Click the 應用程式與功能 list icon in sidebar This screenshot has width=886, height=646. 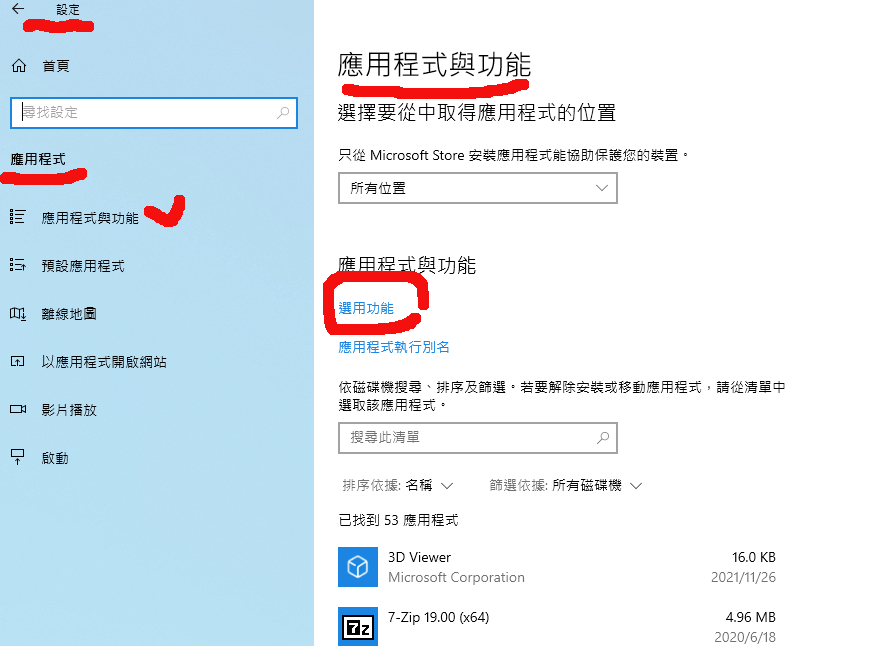(18, 217)
